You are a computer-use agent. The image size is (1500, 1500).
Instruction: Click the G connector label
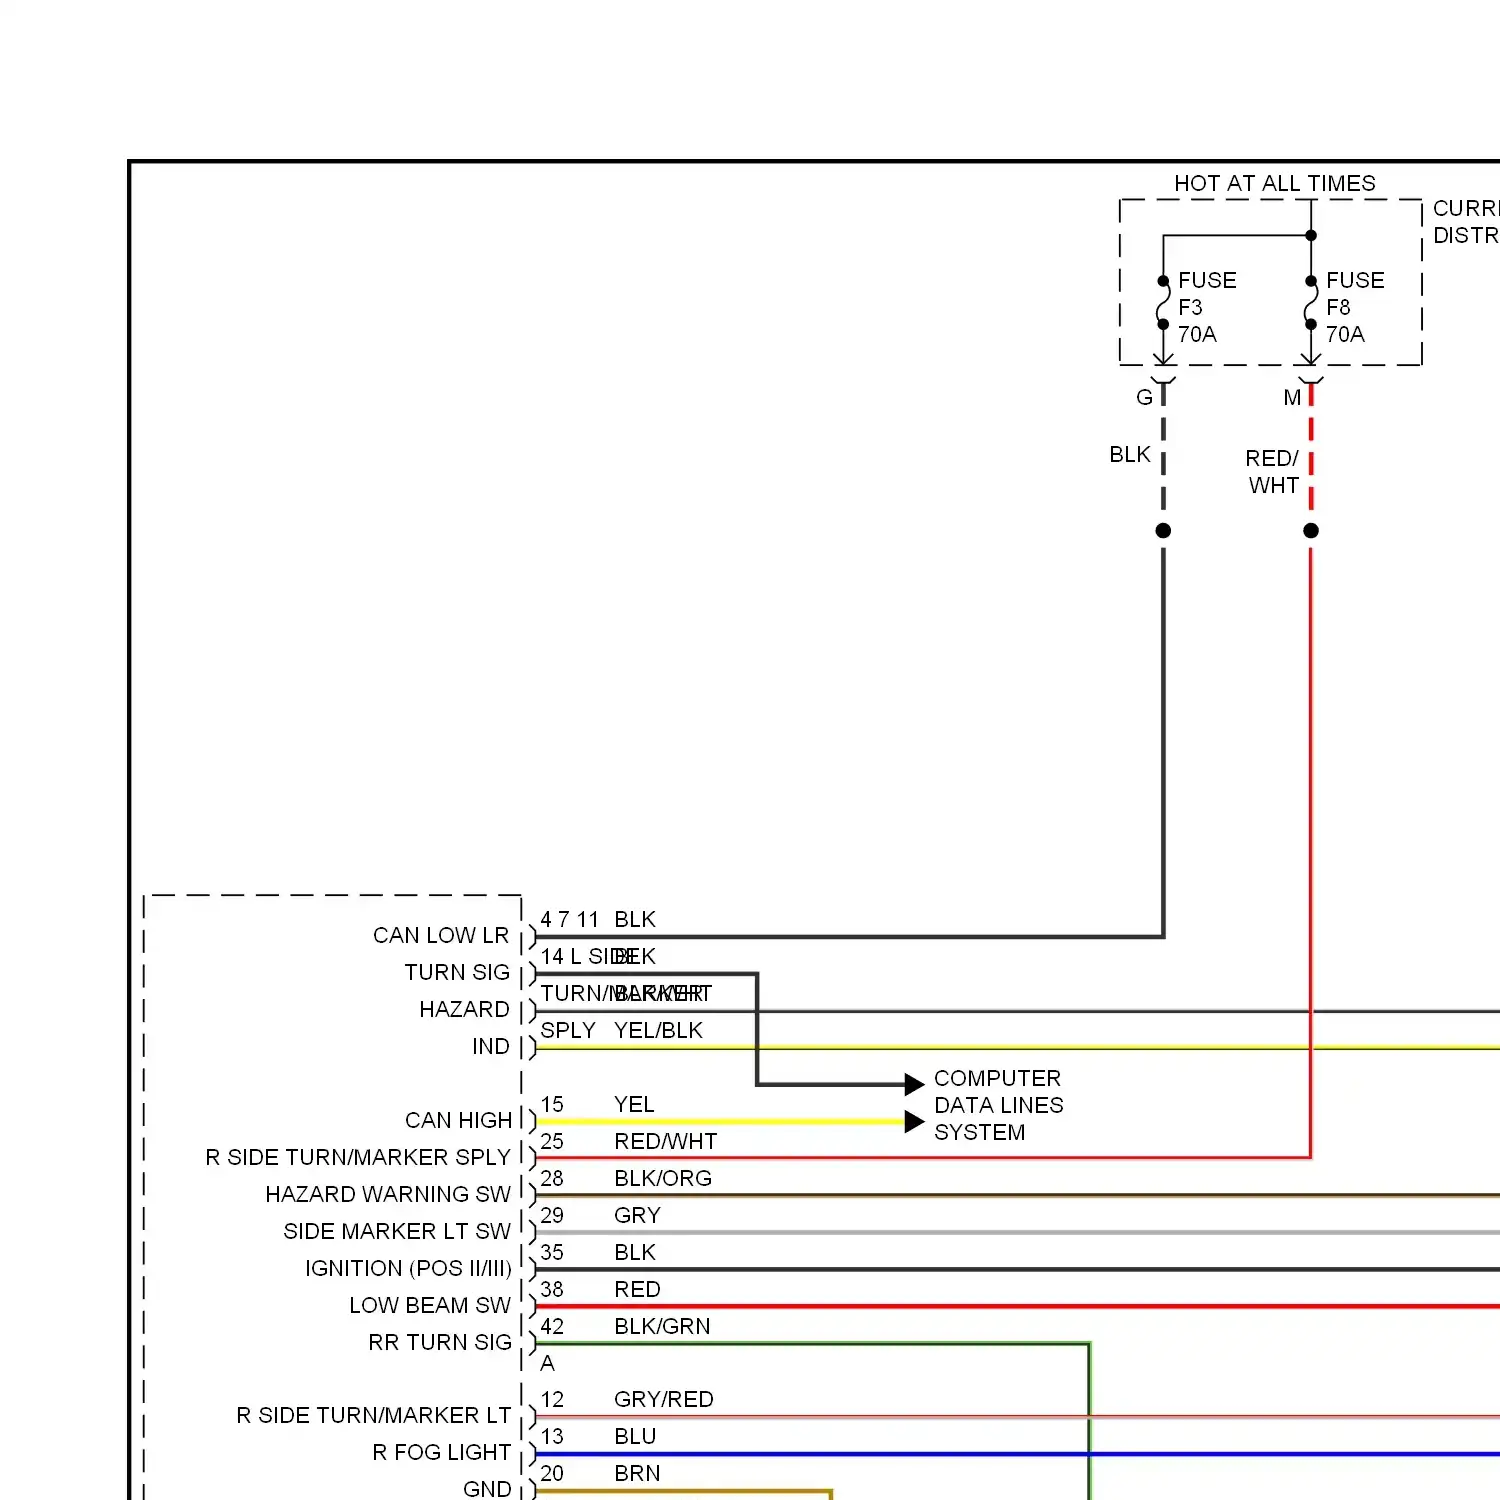(1144, 397)
